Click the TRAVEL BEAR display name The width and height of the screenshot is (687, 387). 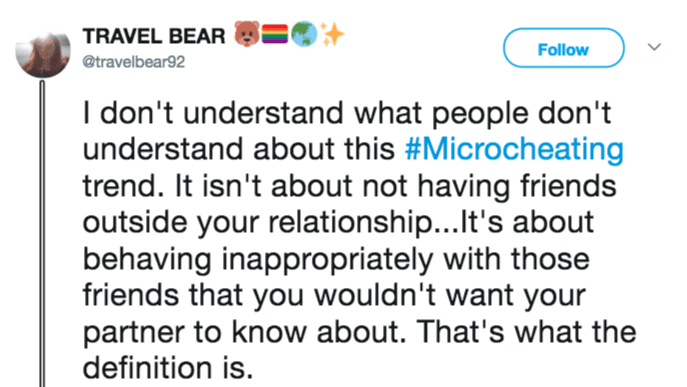click(154, 36)
